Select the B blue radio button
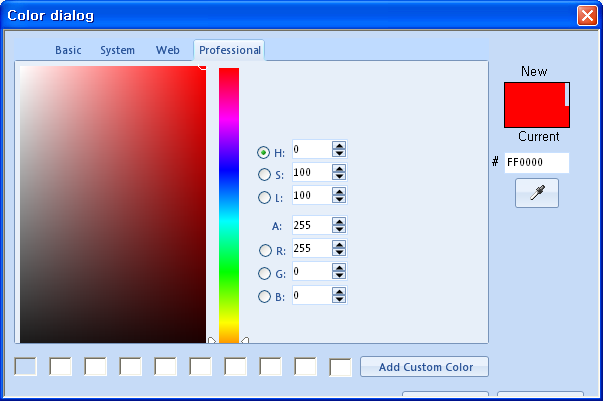 [x=264, y=296]
